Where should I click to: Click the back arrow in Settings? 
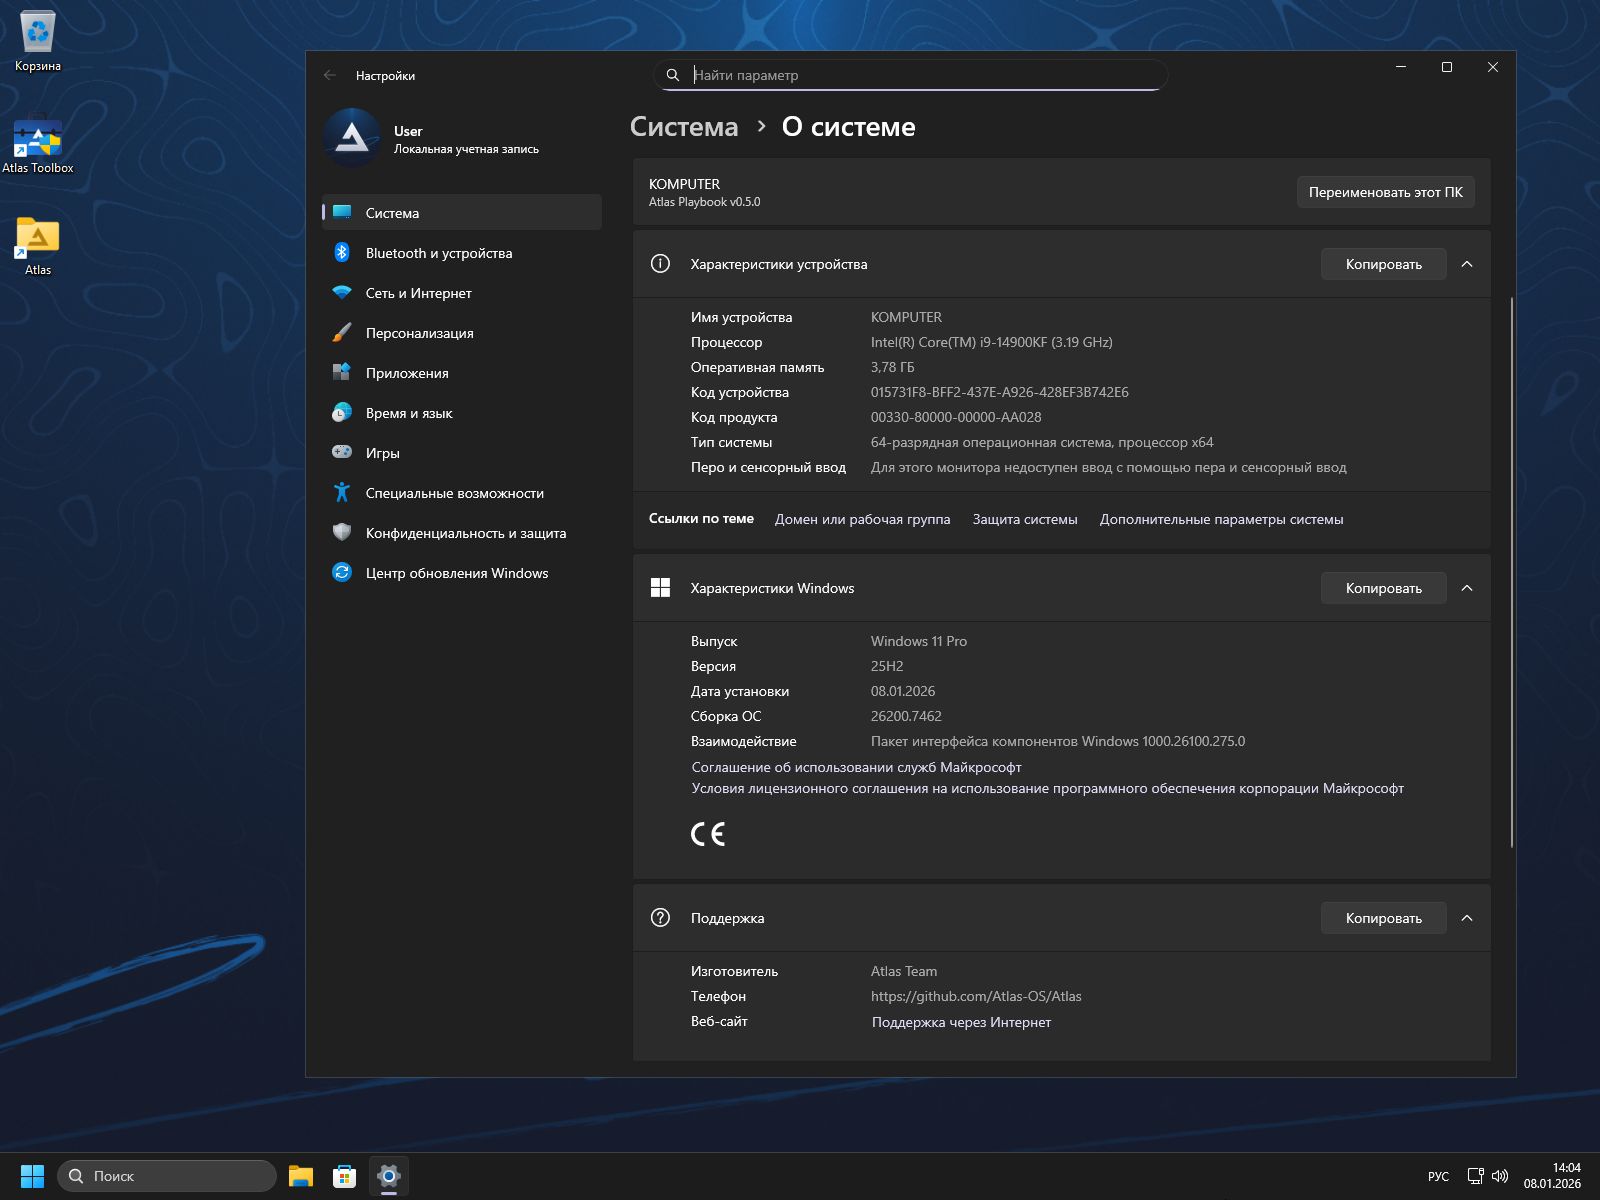[x=330, y=75]
